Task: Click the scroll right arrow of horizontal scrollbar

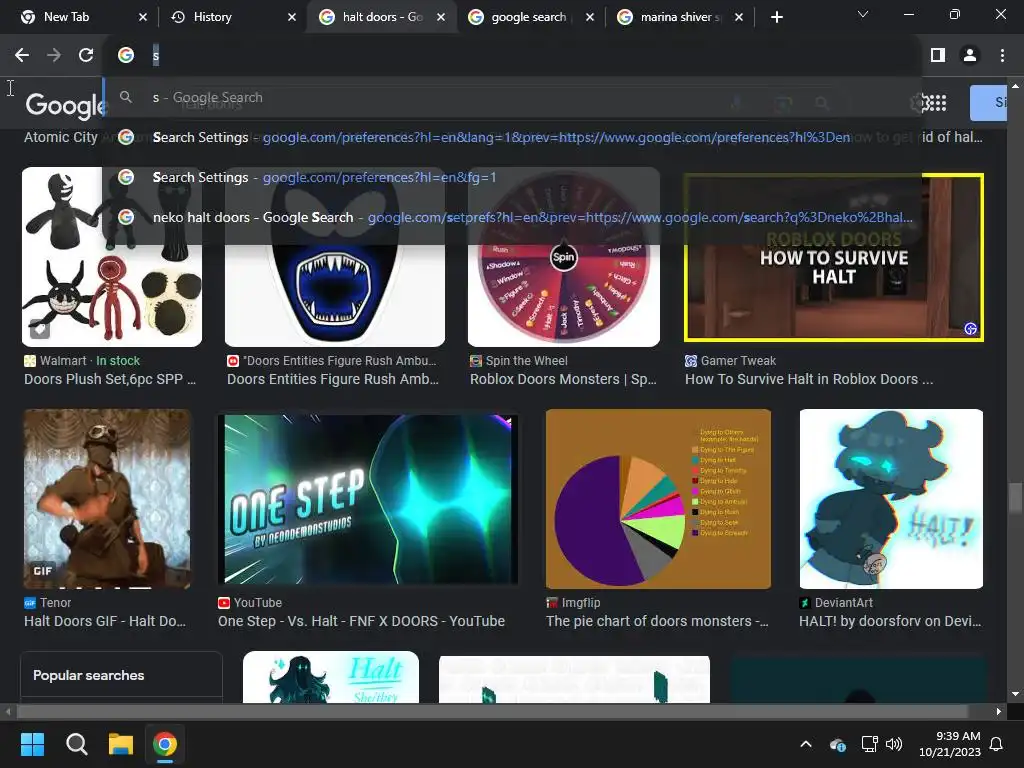Action: click(x=999, y=711)
